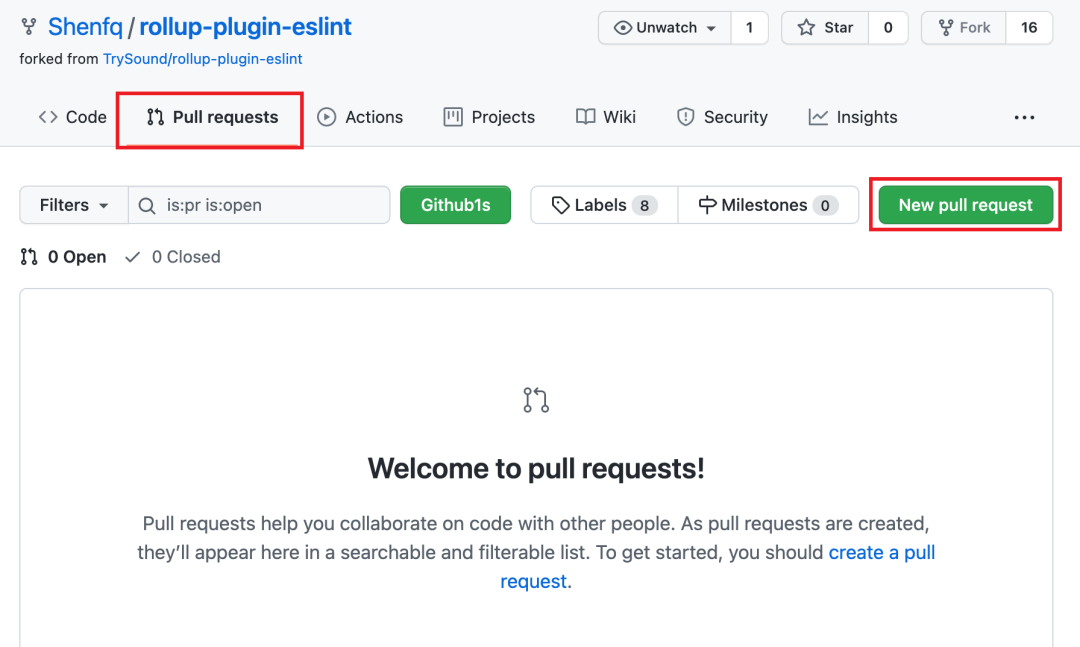Click the tag icon beside Labels

(561, 205)
